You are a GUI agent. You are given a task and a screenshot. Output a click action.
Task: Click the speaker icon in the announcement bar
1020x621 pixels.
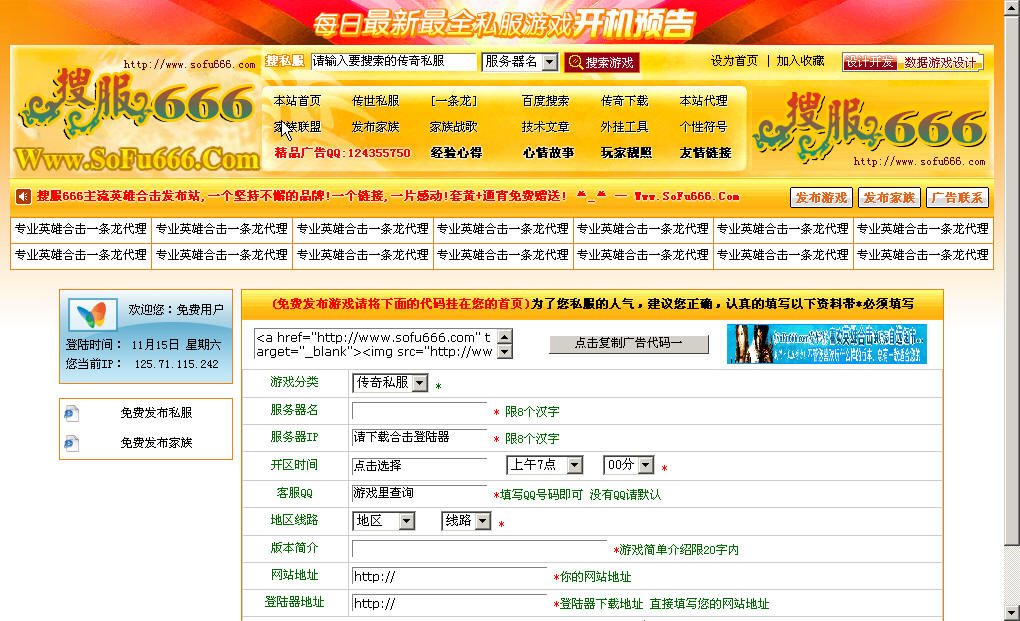point(24,196)
